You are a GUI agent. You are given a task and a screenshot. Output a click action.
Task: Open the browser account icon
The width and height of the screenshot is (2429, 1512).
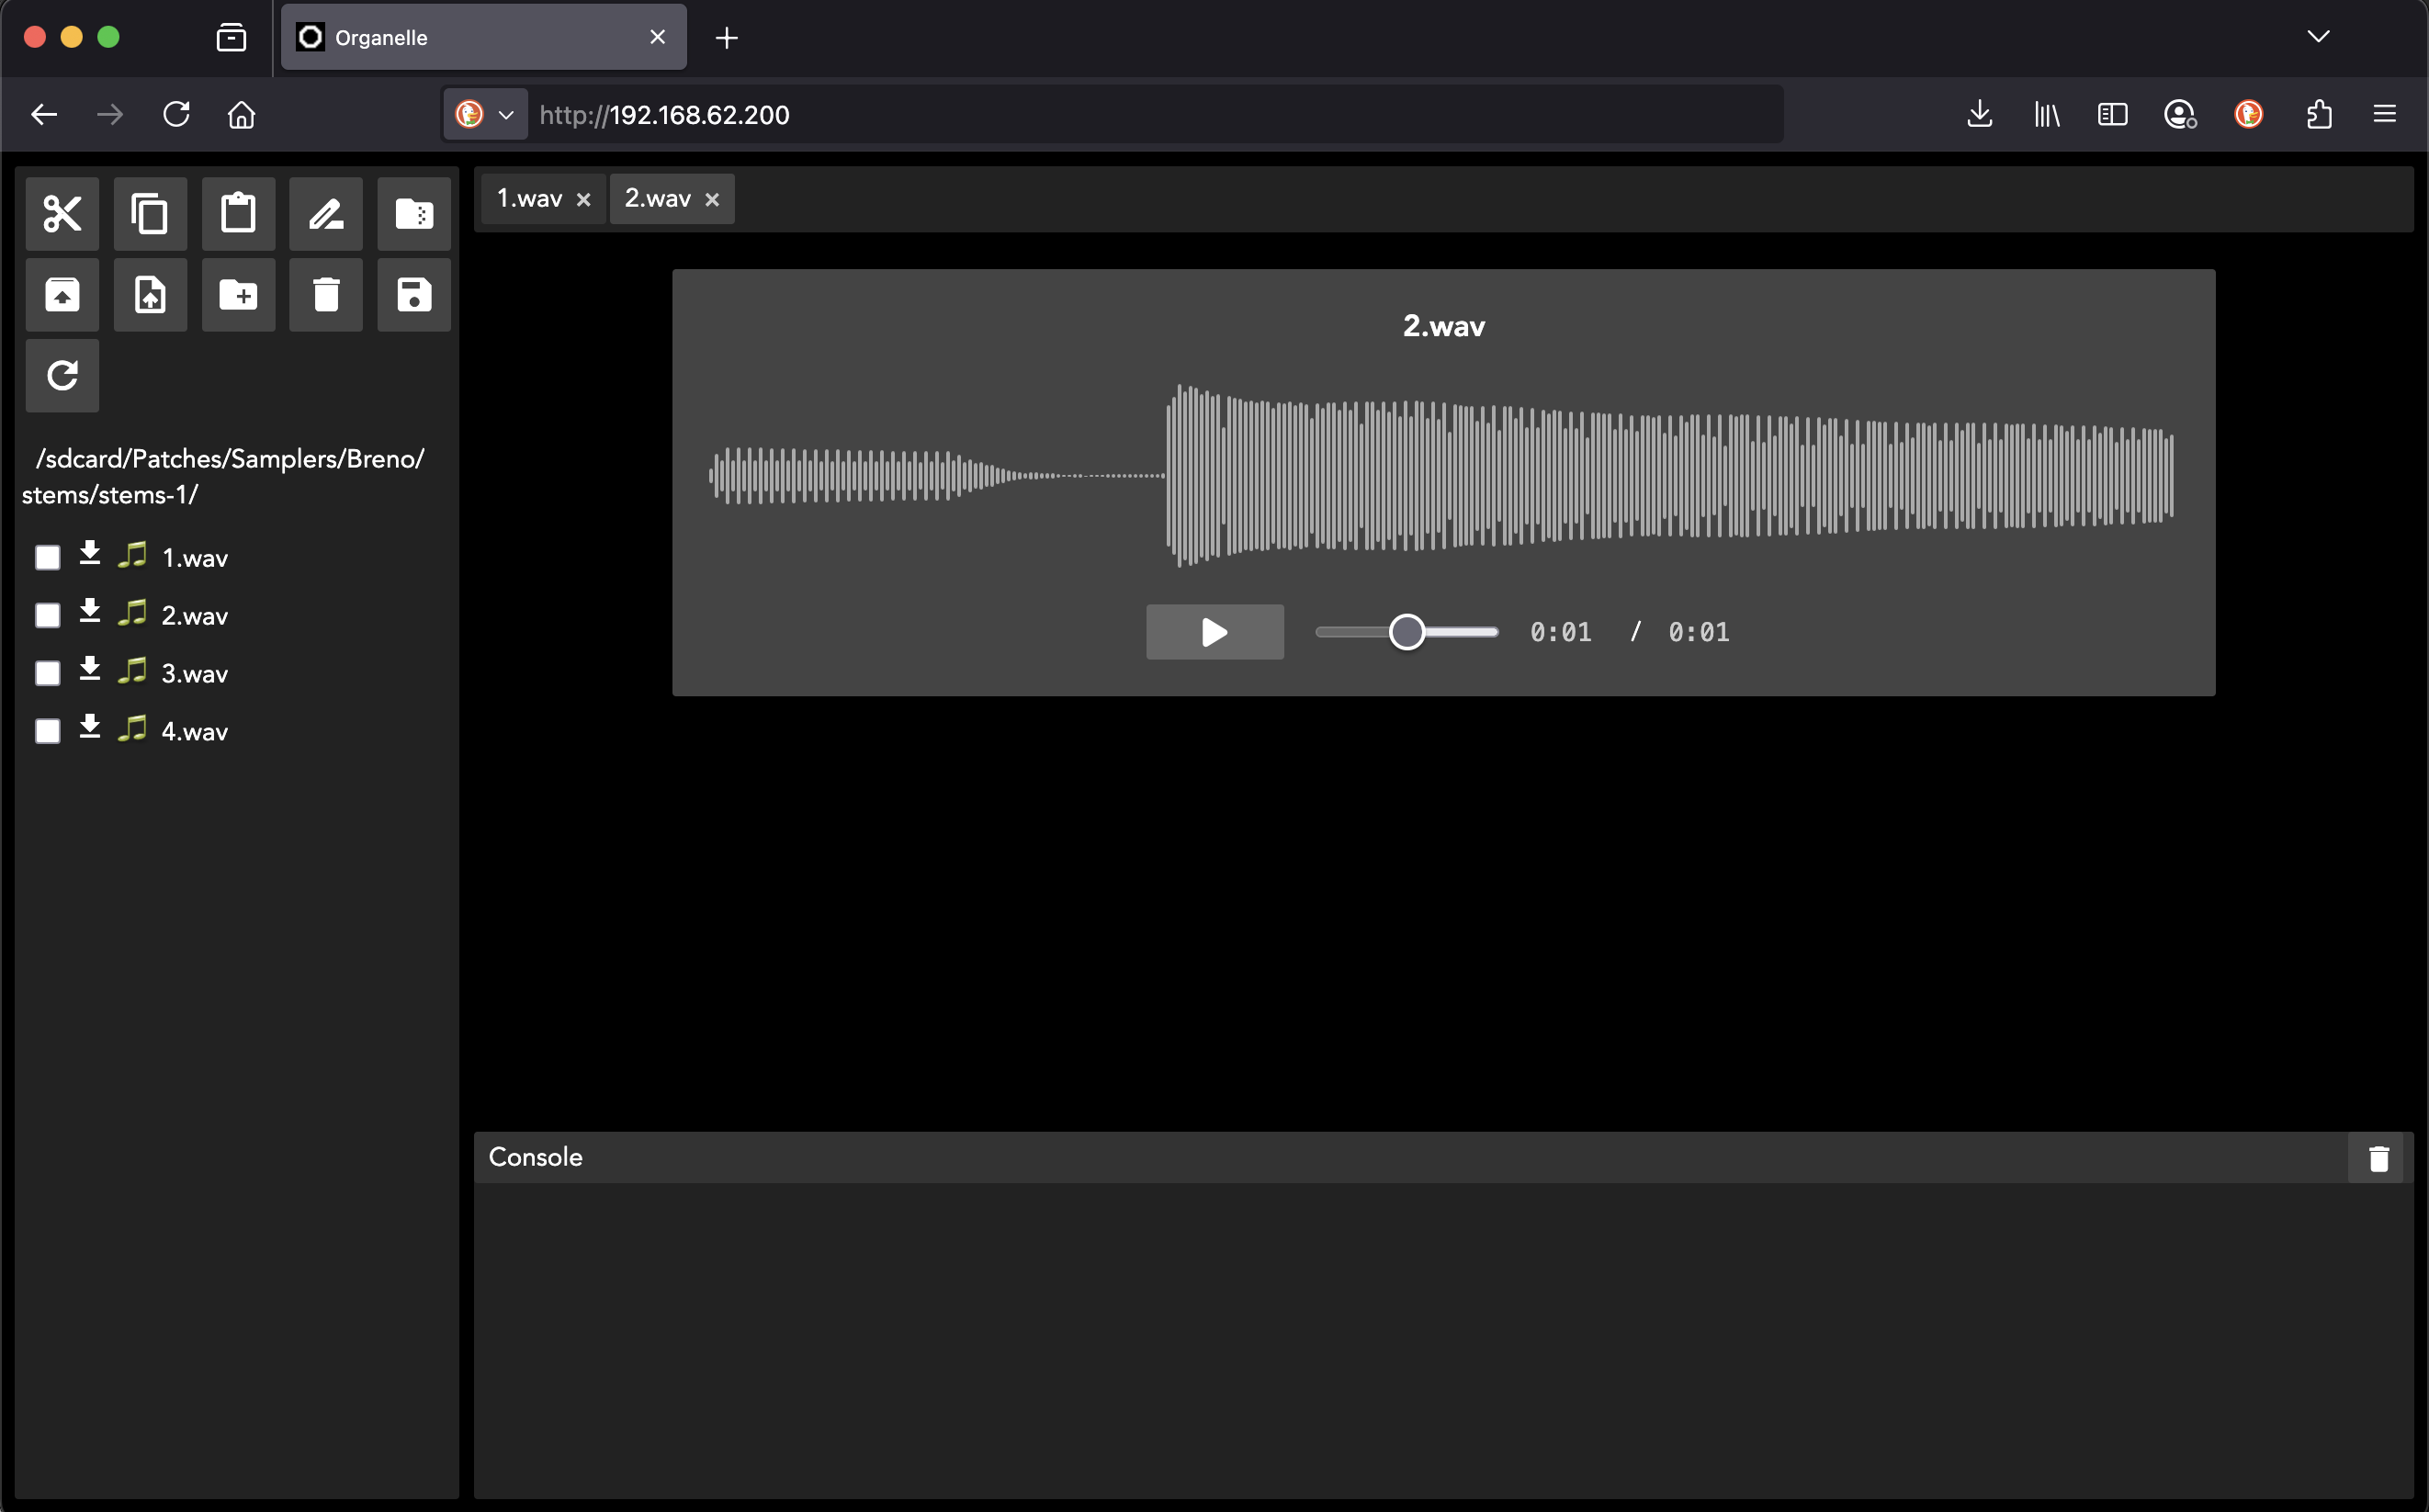click(x=2180, y=114)
